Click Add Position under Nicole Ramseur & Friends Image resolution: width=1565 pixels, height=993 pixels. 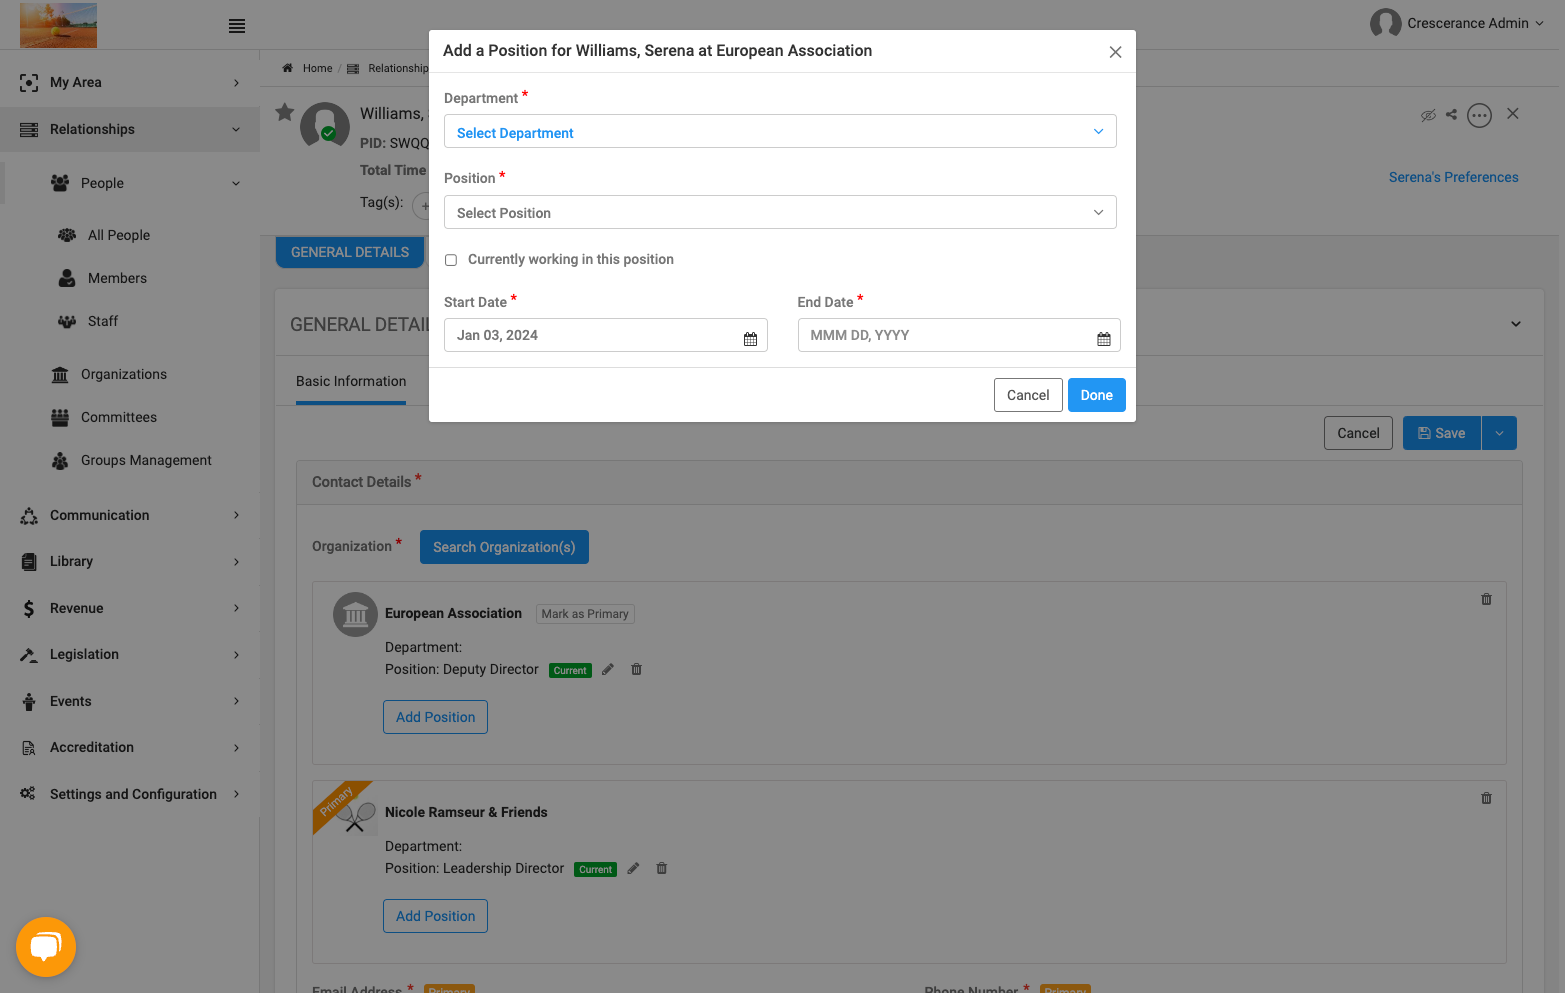[435, 916]
